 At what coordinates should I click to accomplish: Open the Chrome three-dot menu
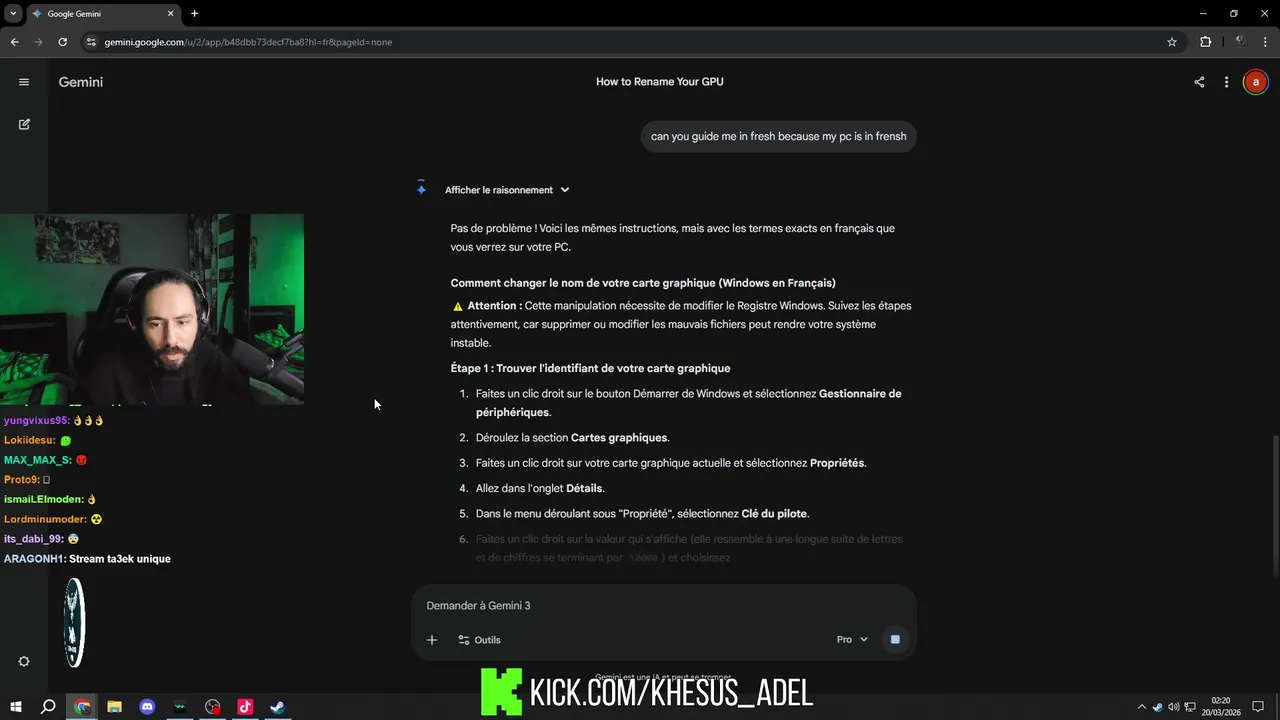coord(1265,42)
